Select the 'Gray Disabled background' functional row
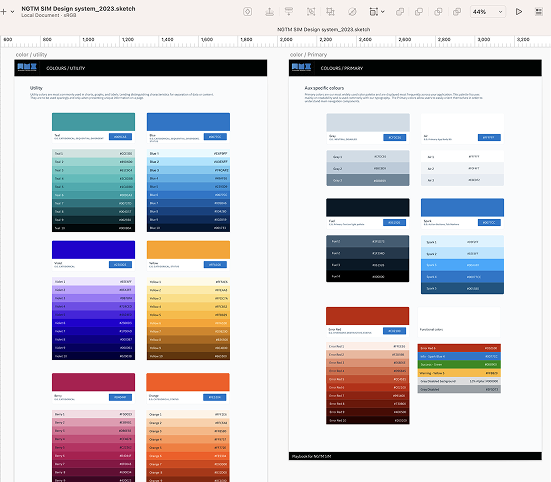 point(459,381)
